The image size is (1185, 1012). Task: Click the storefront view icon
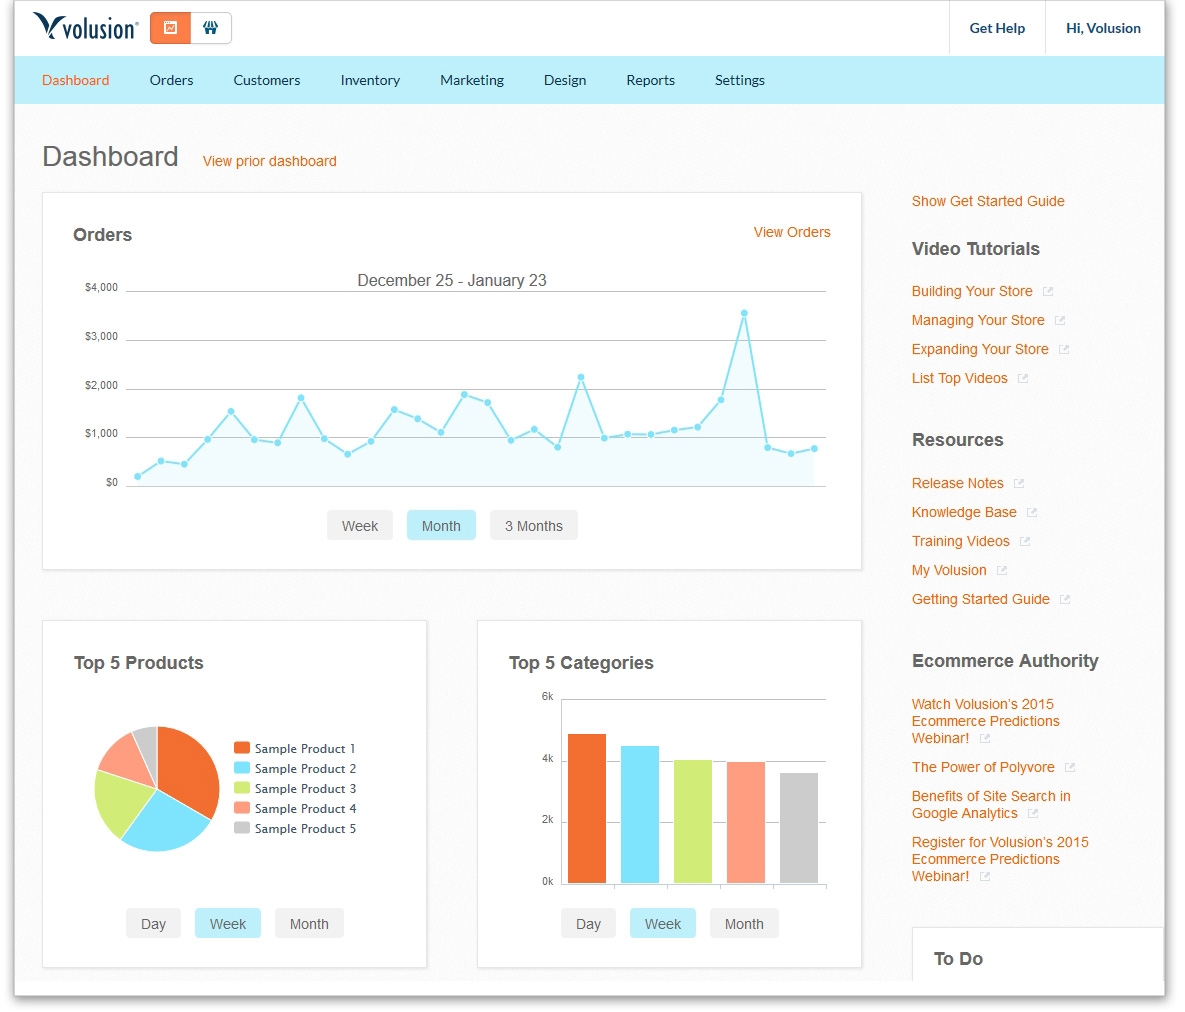click(x=210, y=28)
